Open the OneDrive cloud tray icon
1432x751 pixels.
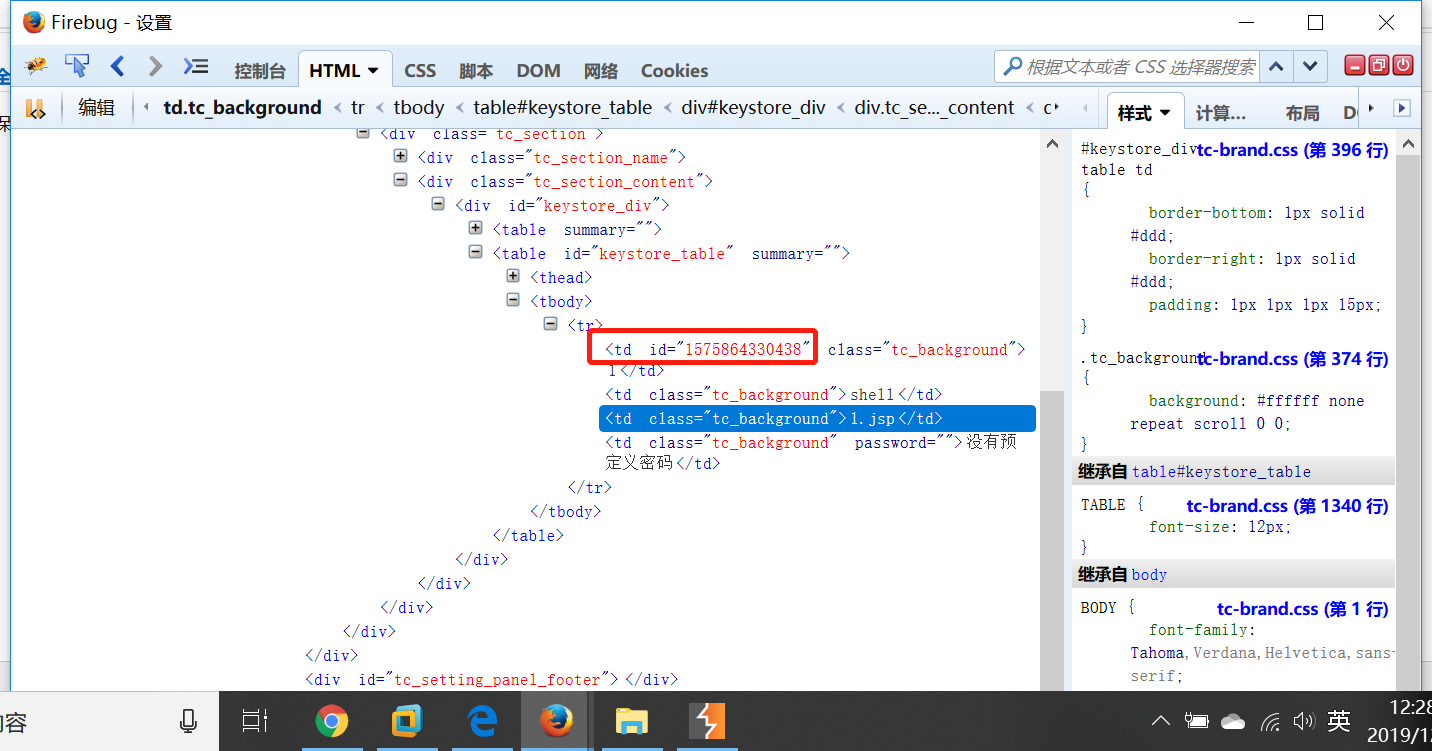[1233, 721]
